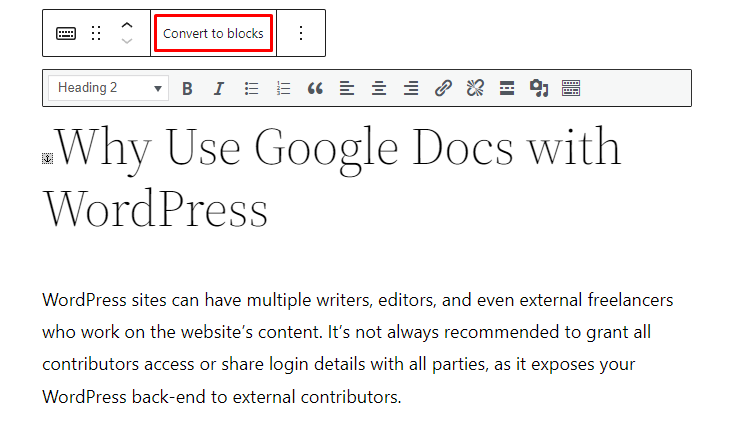
Task: Align text right
Action: point(411,88)
